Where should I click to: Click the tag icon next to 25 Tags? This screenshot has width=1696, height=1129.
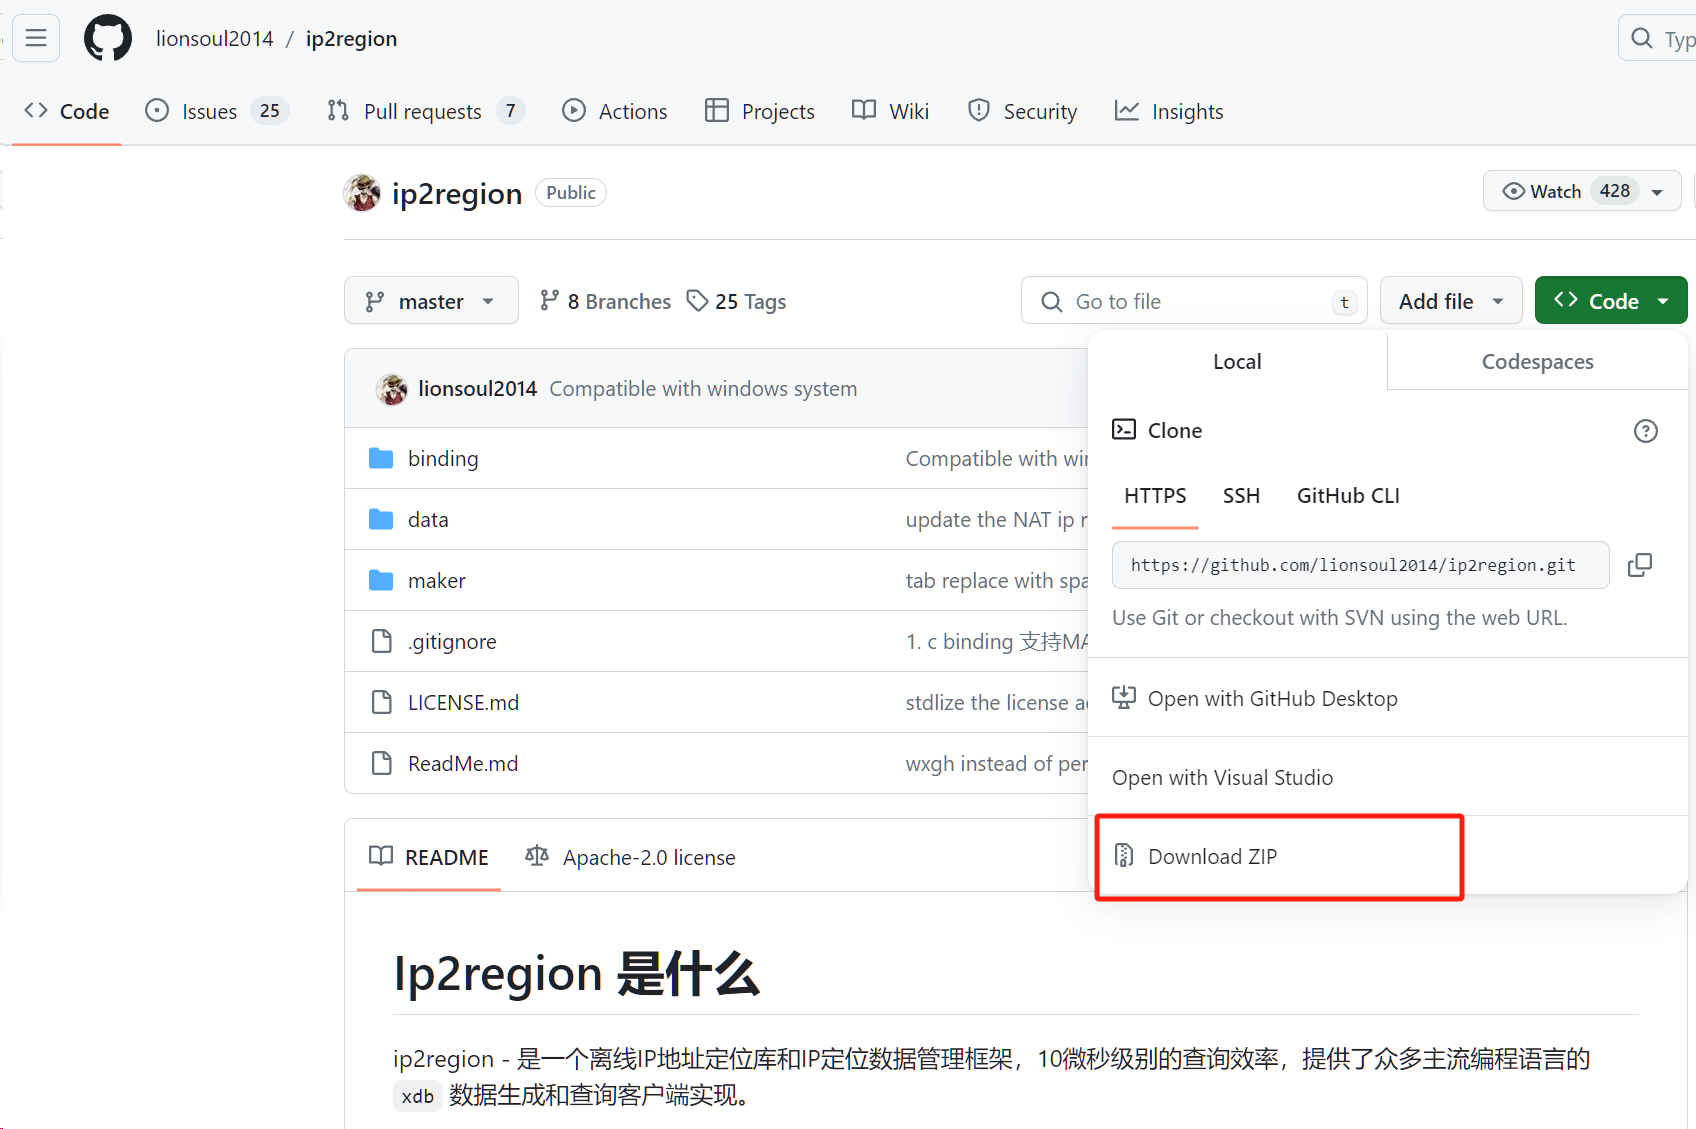pyautogui.click(x=697, y=301)
